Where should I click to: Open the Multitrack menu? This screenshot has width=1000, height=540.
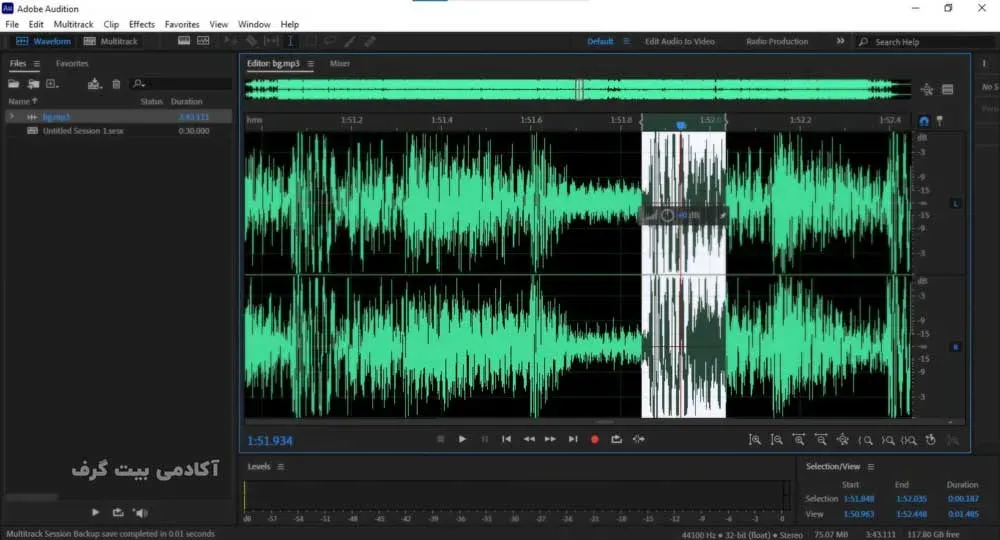(73, 24)
